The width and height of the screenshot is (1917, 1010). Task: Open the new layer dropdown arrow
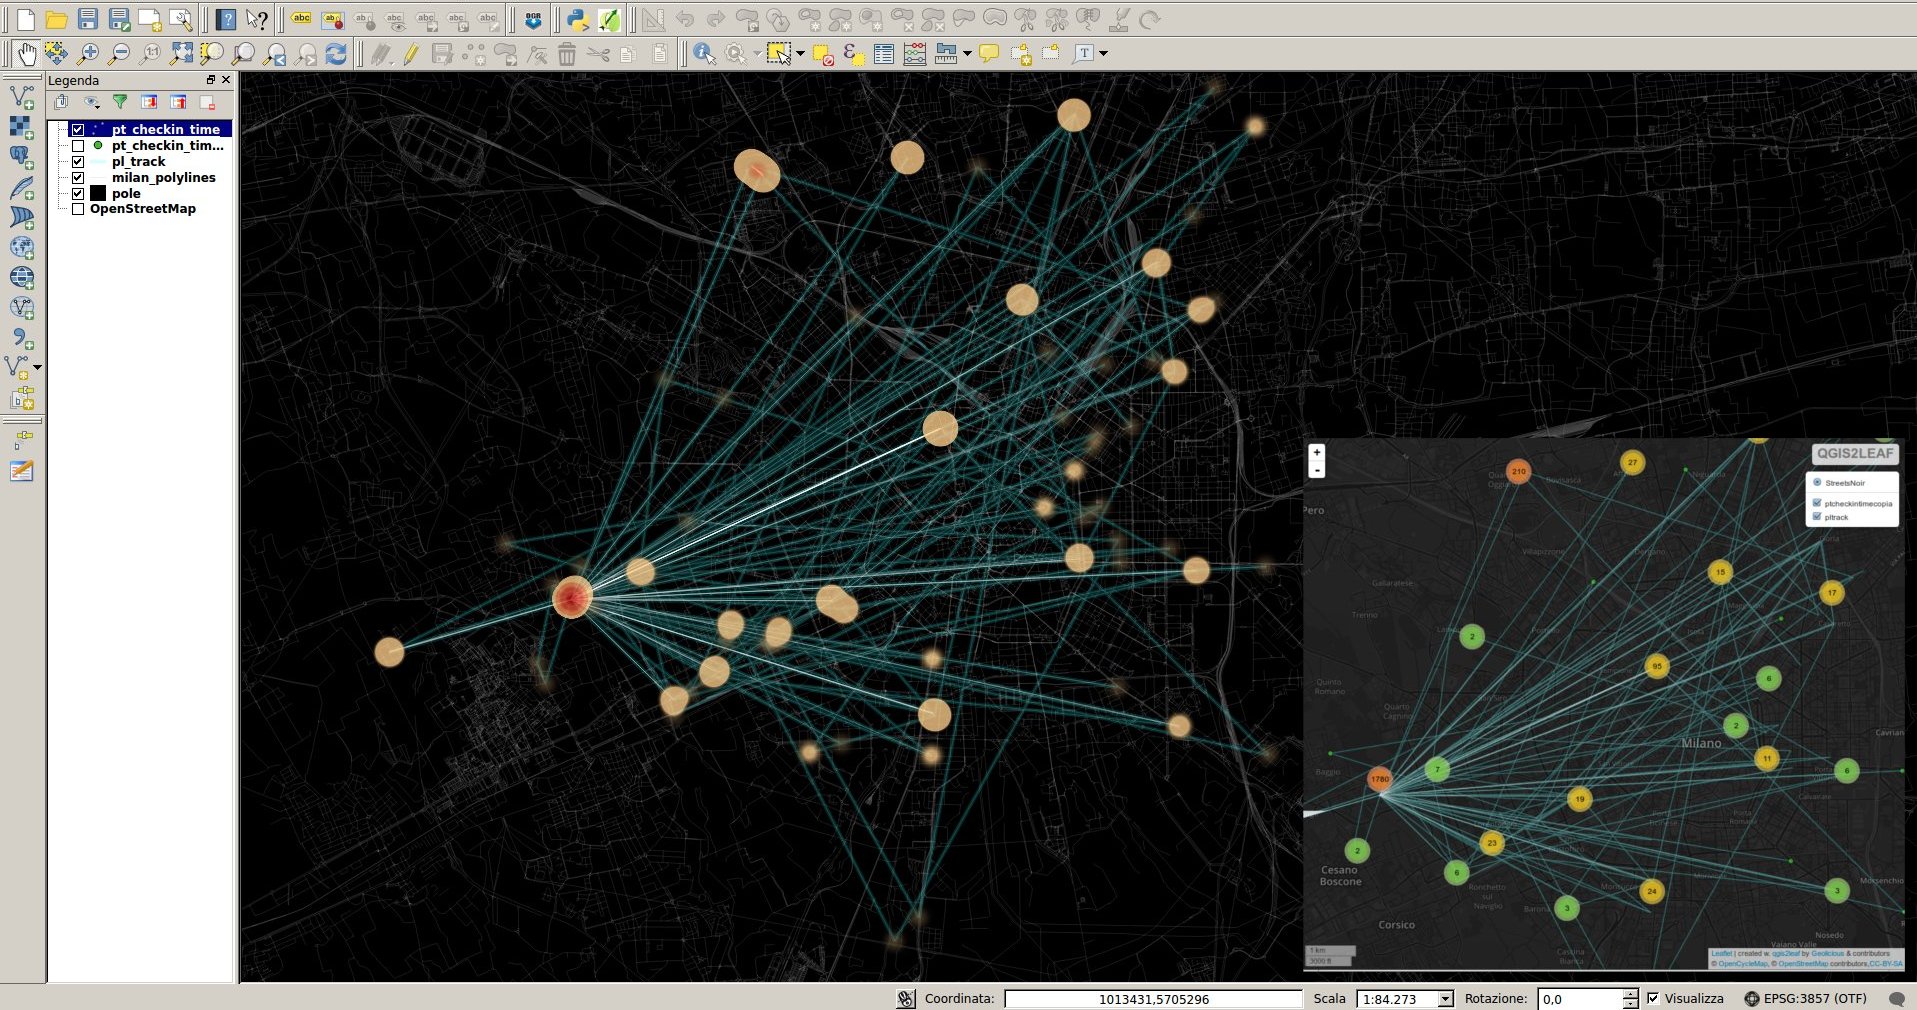[38, 367]
